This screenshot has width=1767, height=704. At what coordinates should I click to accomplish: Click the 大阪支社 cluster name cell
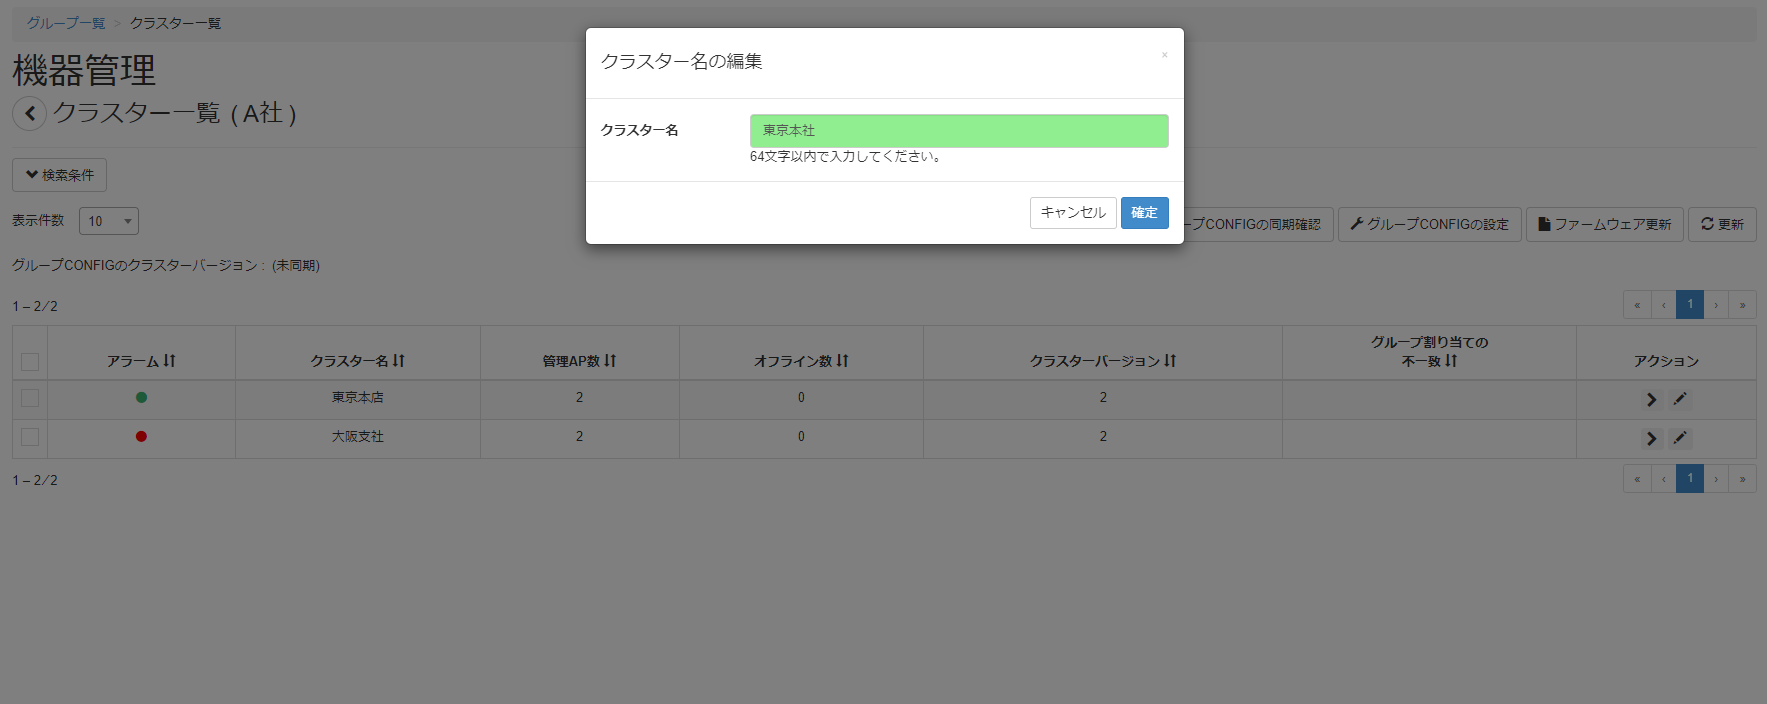tap(358, 437)
